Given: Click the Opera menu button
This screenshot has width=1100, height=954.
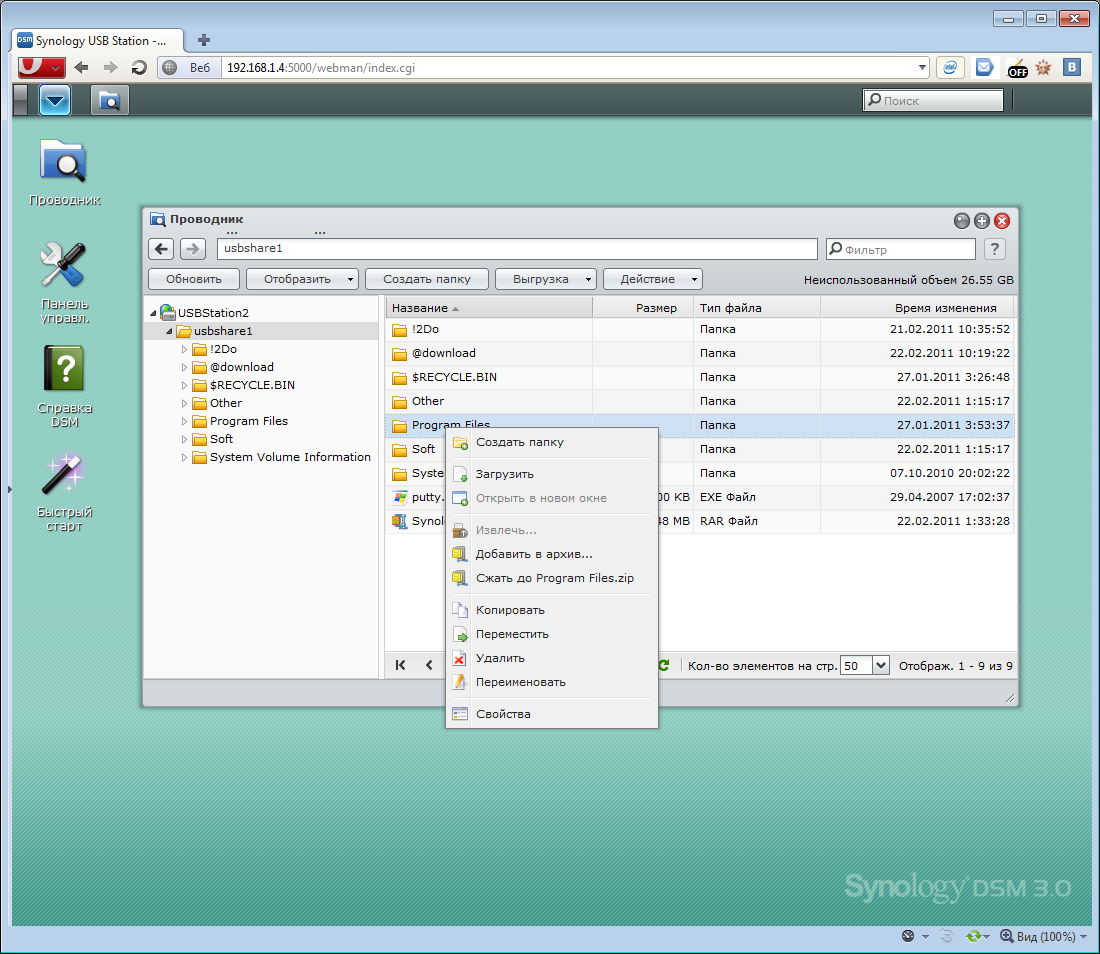Looking at the screenshot, I should point(41,67).
